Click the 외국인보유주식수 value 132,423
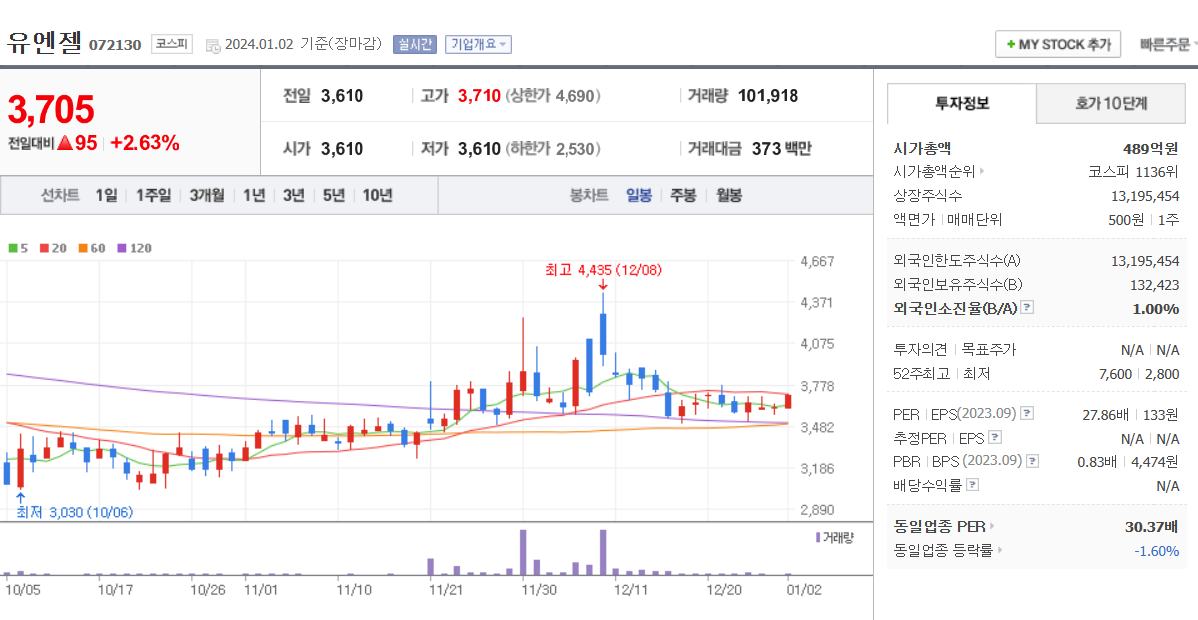Screen dimensions: 1198x620 [1154, 284]
